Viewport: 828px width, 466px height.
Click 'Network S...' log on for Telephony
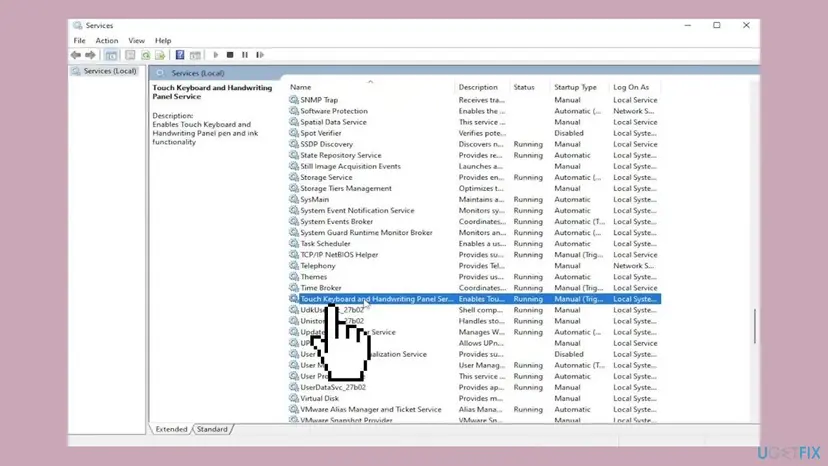click(x=633, y=266)
